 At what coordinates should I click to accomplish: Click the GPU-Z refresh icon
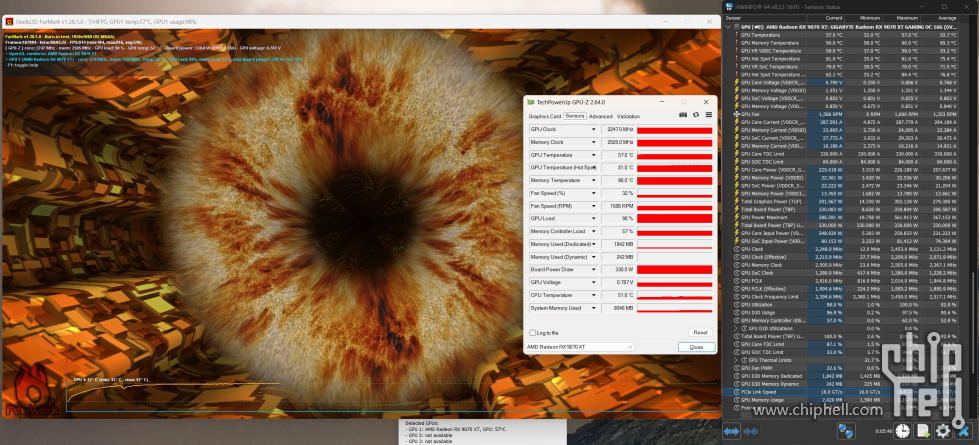696,115
